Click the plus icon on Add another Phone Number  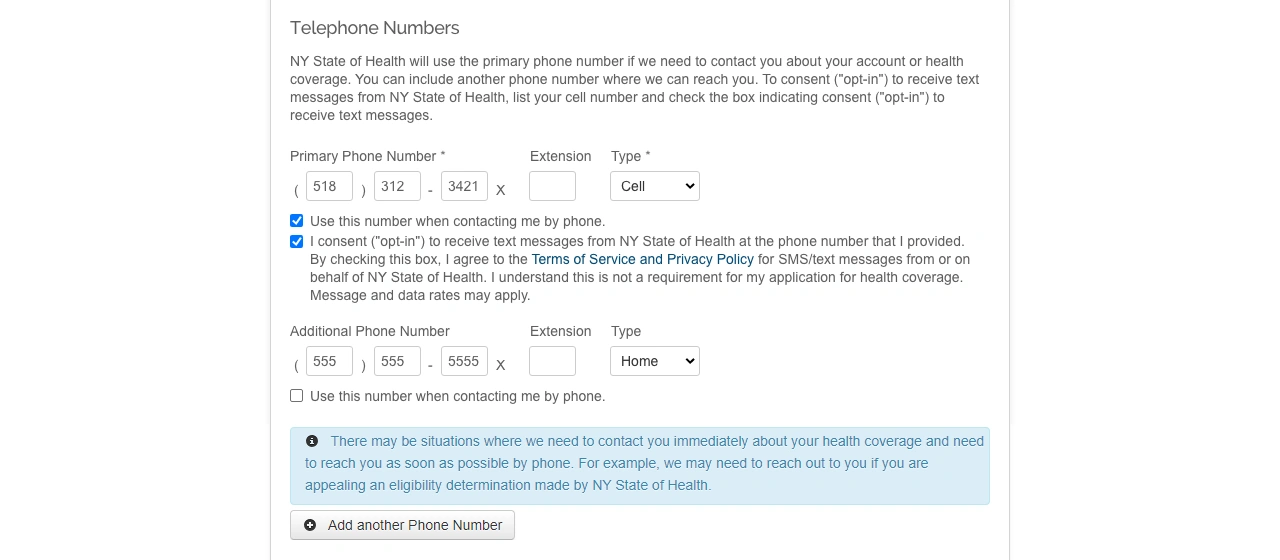(x=310, y=525)
